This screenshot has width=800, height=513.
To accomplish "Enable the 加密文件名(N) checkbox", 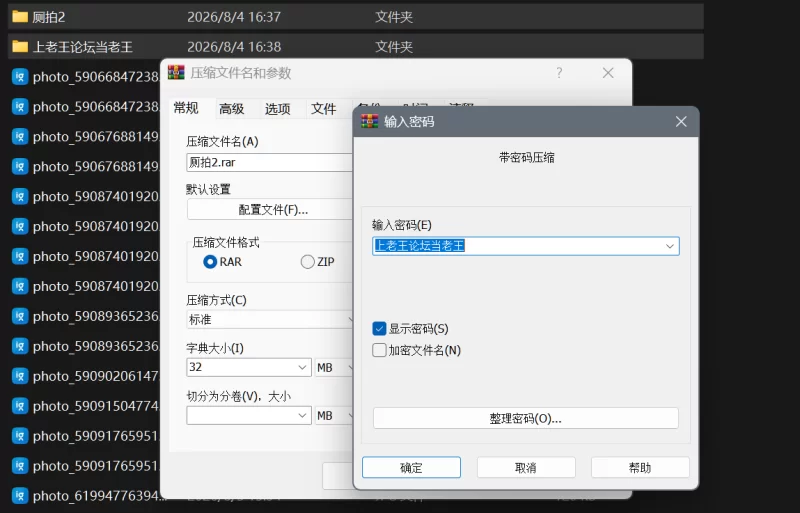I will 379,350.
